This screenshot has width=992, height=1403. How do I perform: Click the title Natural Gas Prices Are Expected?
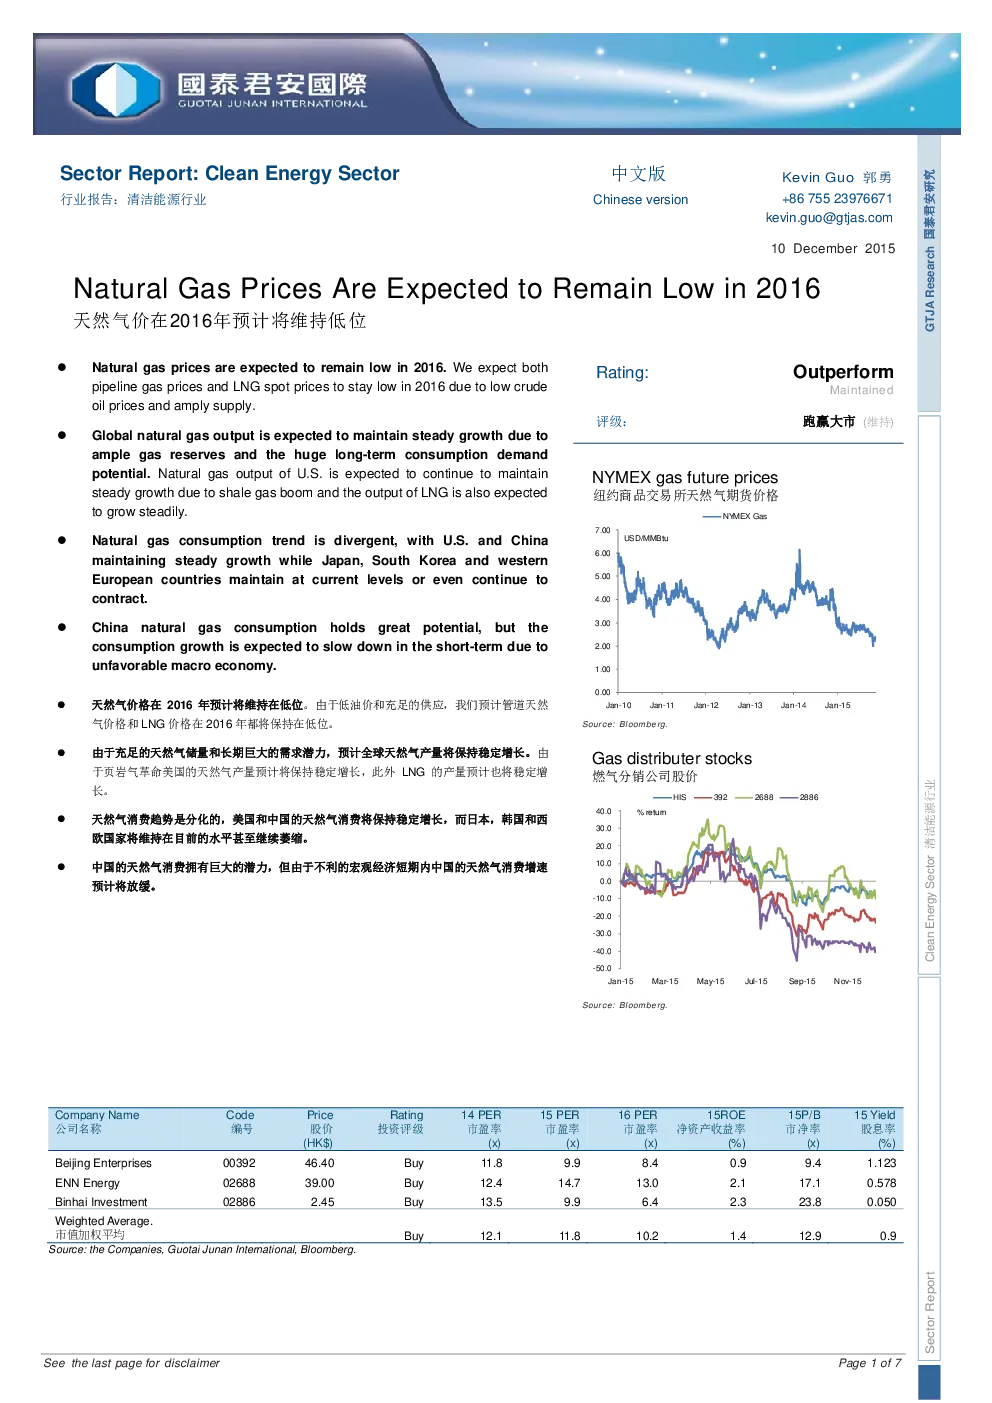coord(446,289)
